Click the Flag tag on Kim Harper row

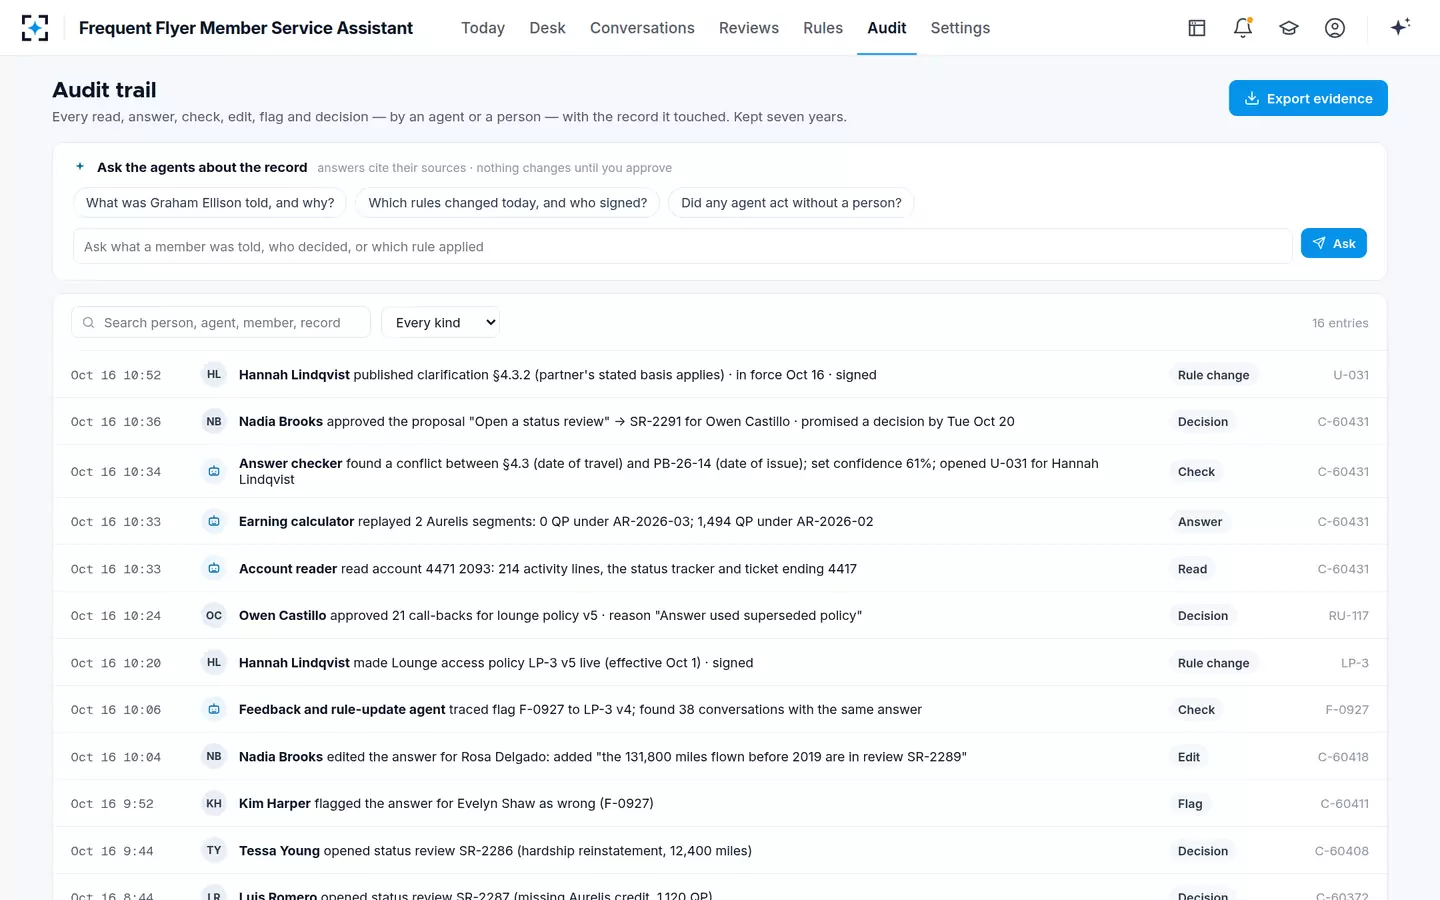point(1190,804)
